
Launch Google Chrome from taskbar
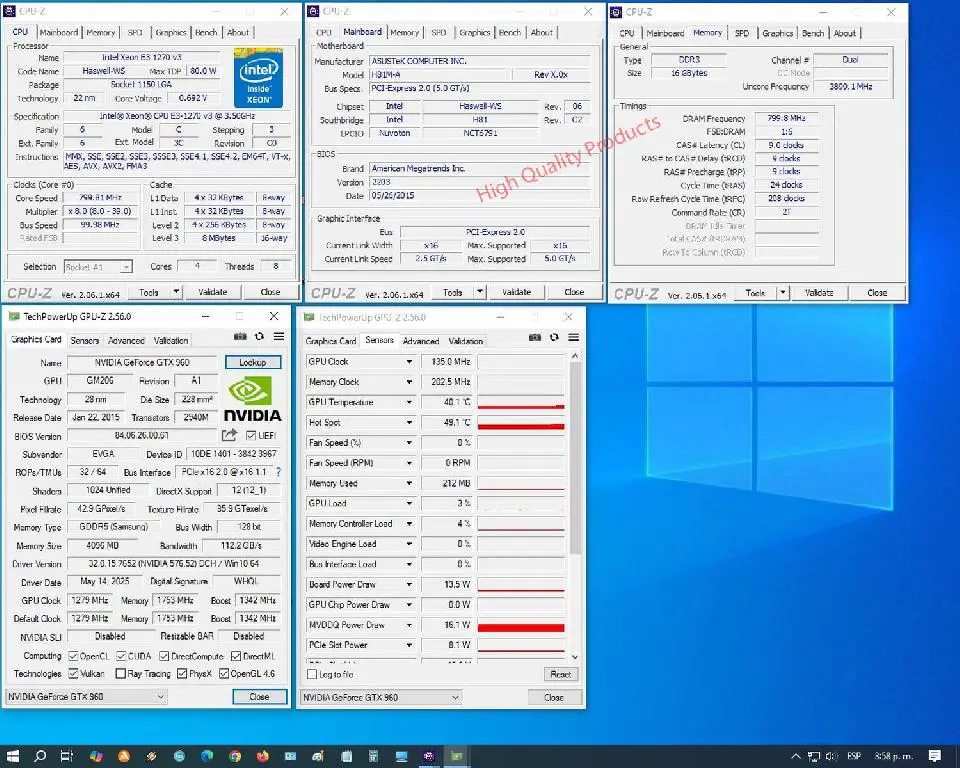tap(235, 756)
